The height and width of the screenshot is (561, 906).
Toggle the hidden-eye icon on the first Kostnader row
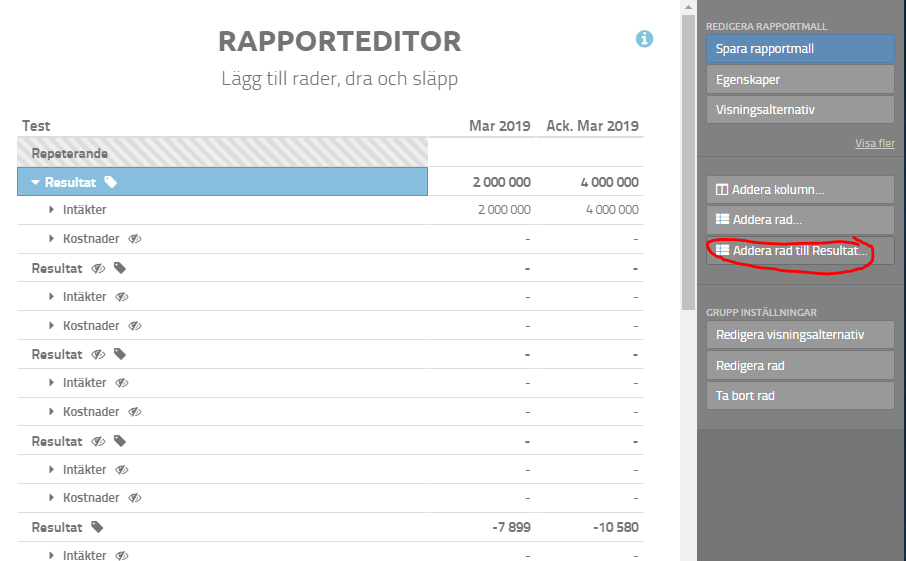pos(135,239)
